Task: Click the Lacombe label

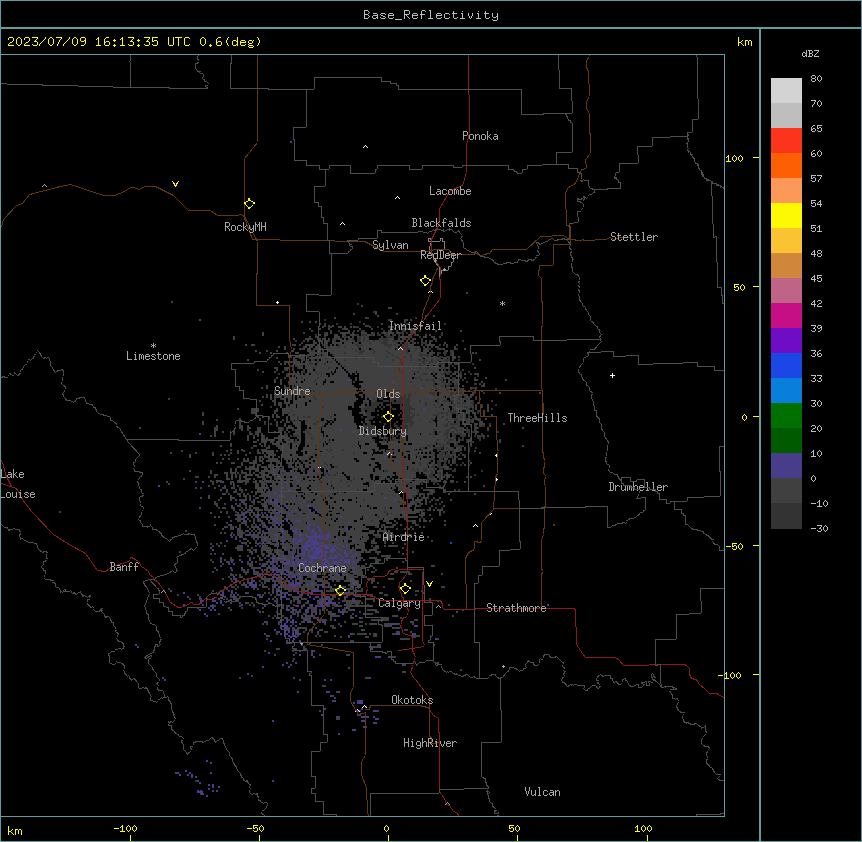Action: pyautogui.click(x=450, y=191)
